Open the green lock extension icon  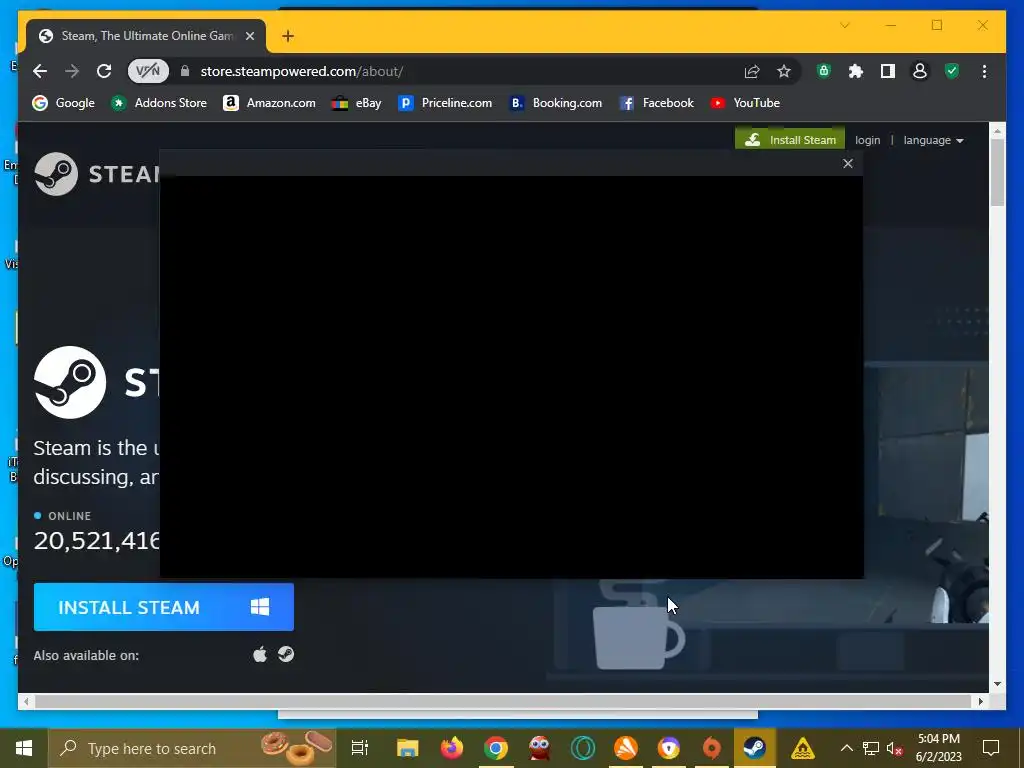(824, 71)
